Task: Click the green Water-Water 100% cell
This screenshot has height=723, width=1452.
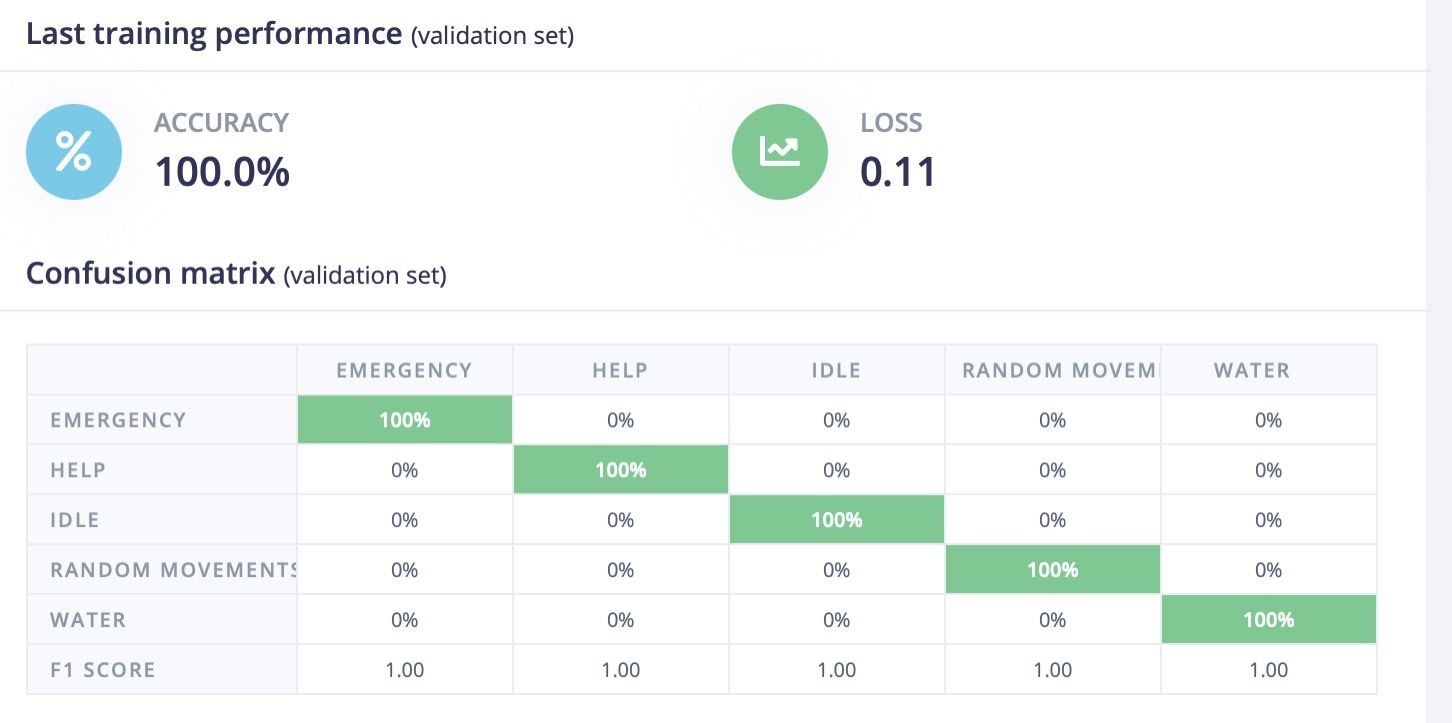Action: click(x=1269, y=620)
